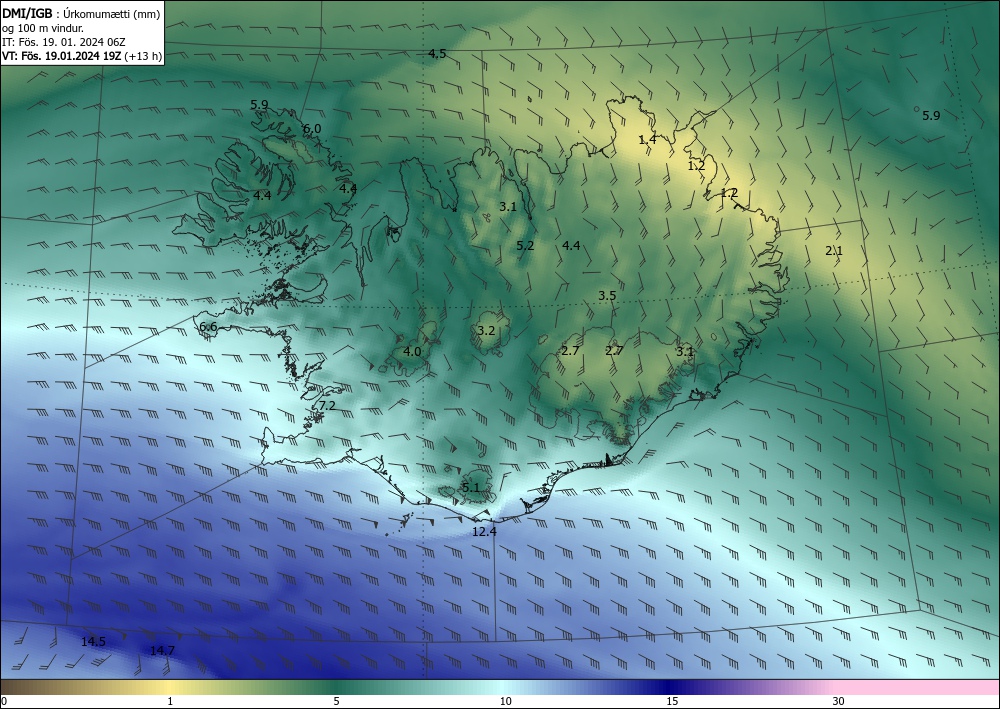Click the '5' tick on the color scale

click(336, 701)
